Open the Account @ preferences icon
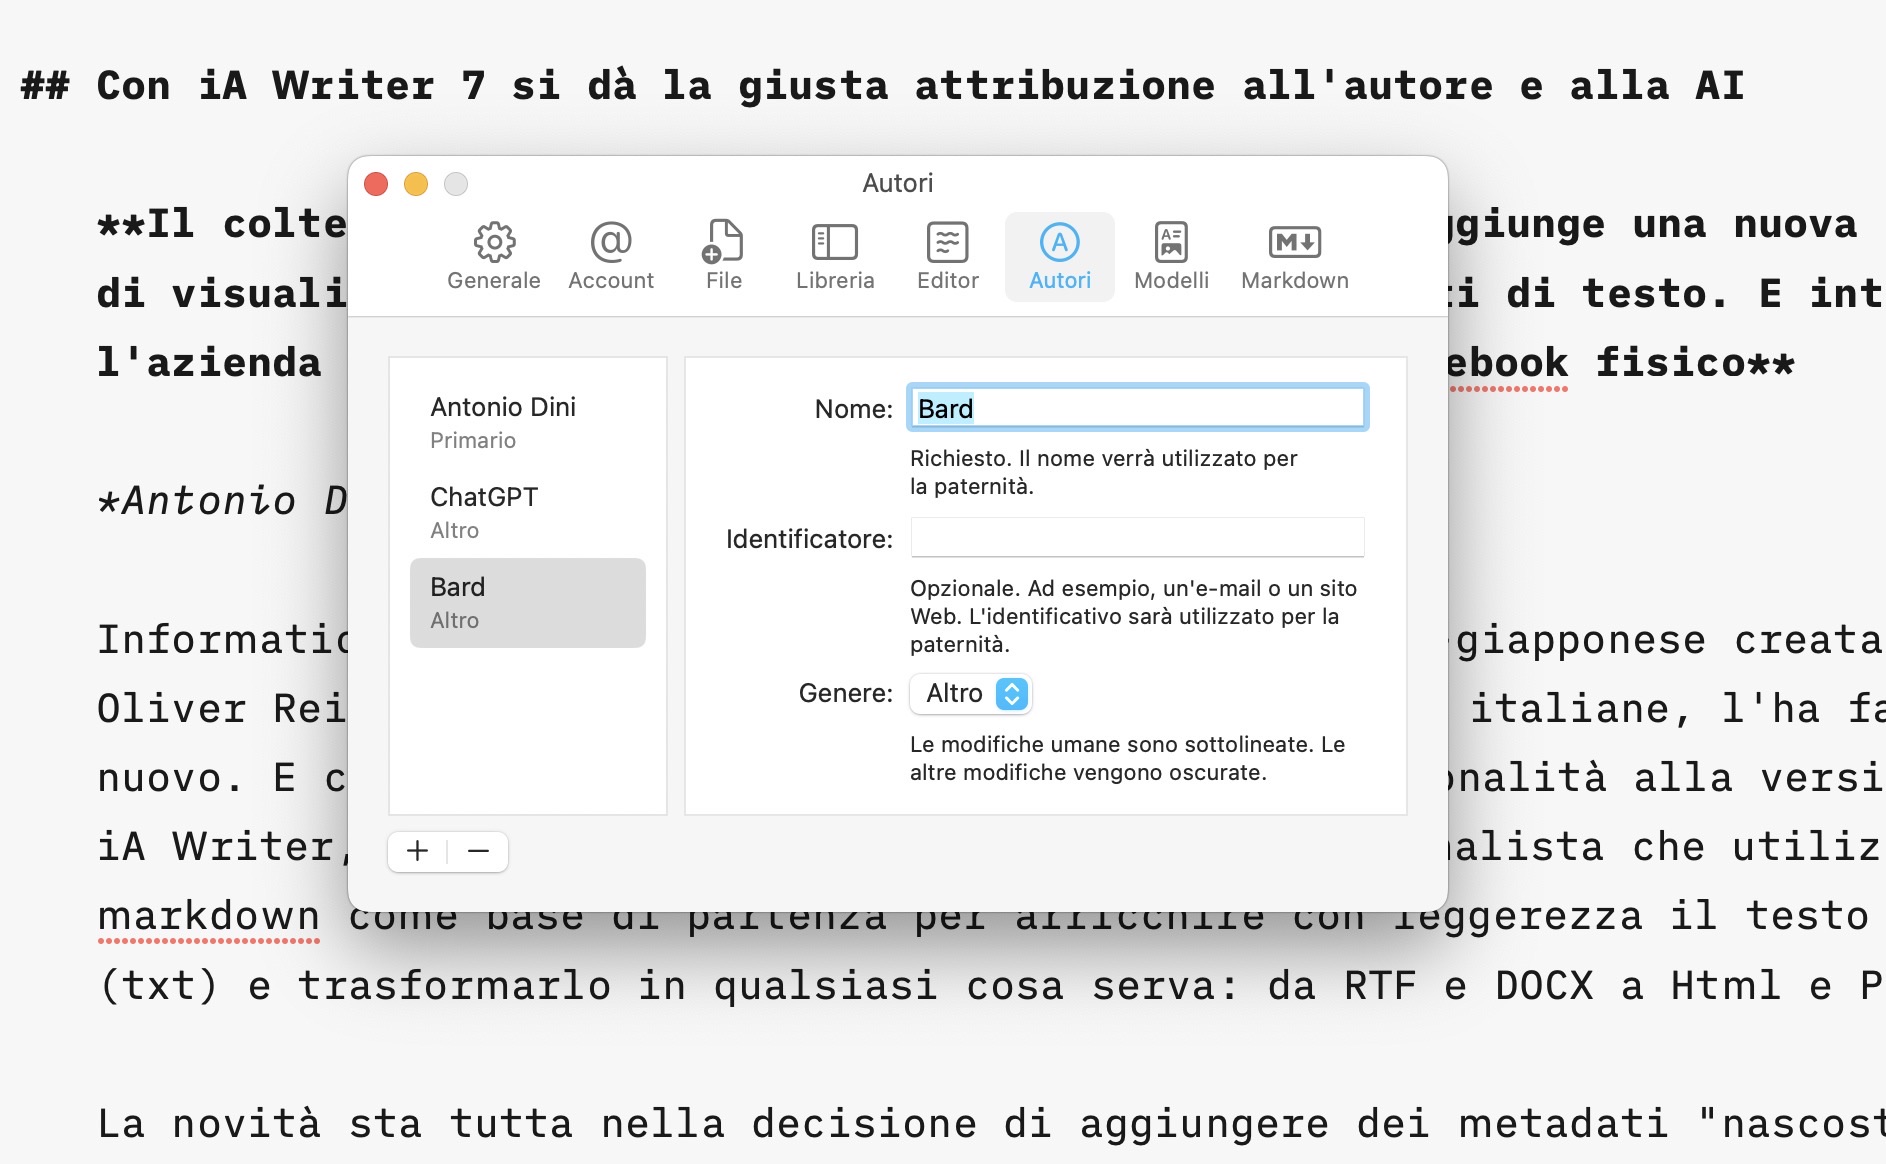 (x=611, y=256)
